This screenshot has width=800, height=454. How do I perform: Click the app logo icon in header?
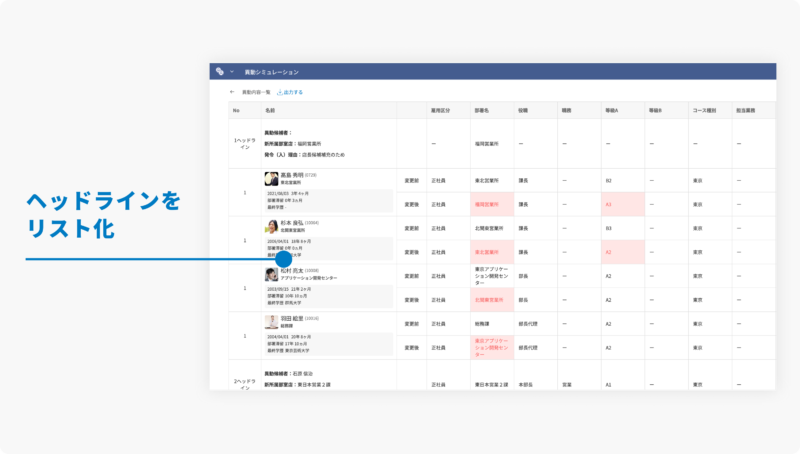click(220, 72)
